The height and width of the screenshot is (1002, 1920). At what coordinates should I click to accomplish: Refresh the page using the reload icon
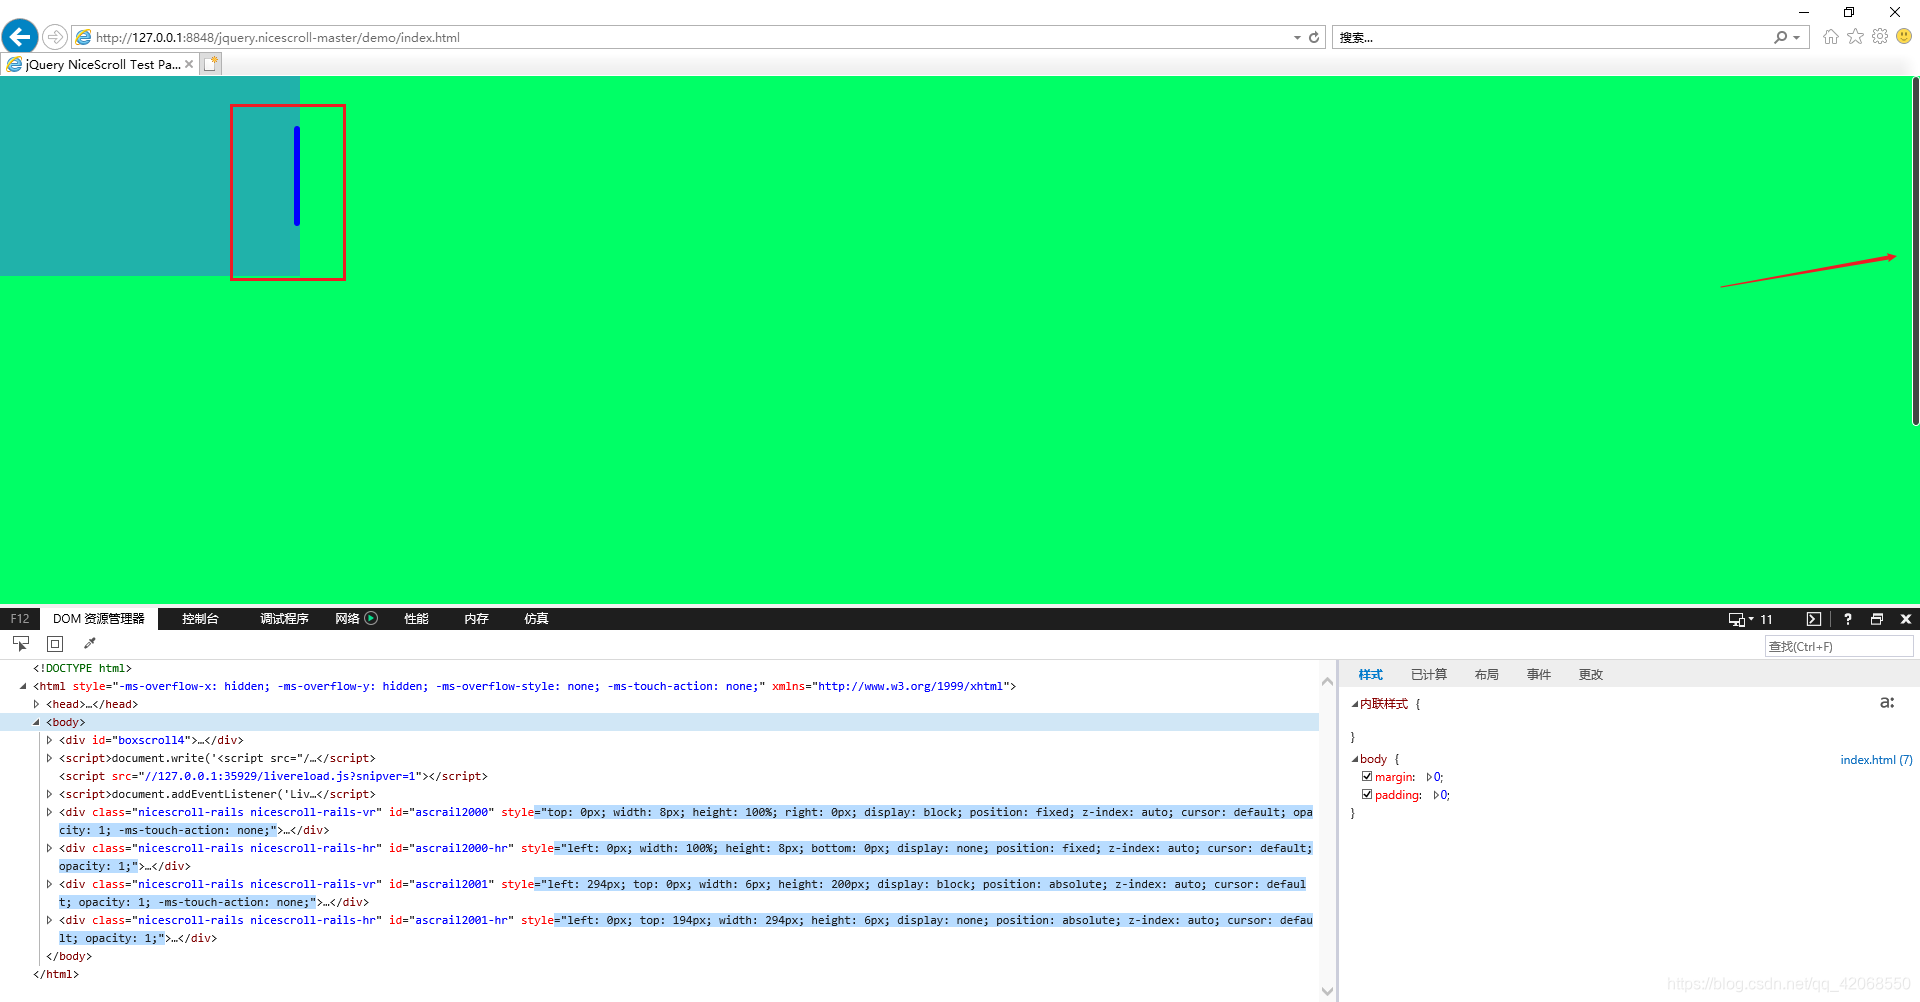pos(1314,37)
